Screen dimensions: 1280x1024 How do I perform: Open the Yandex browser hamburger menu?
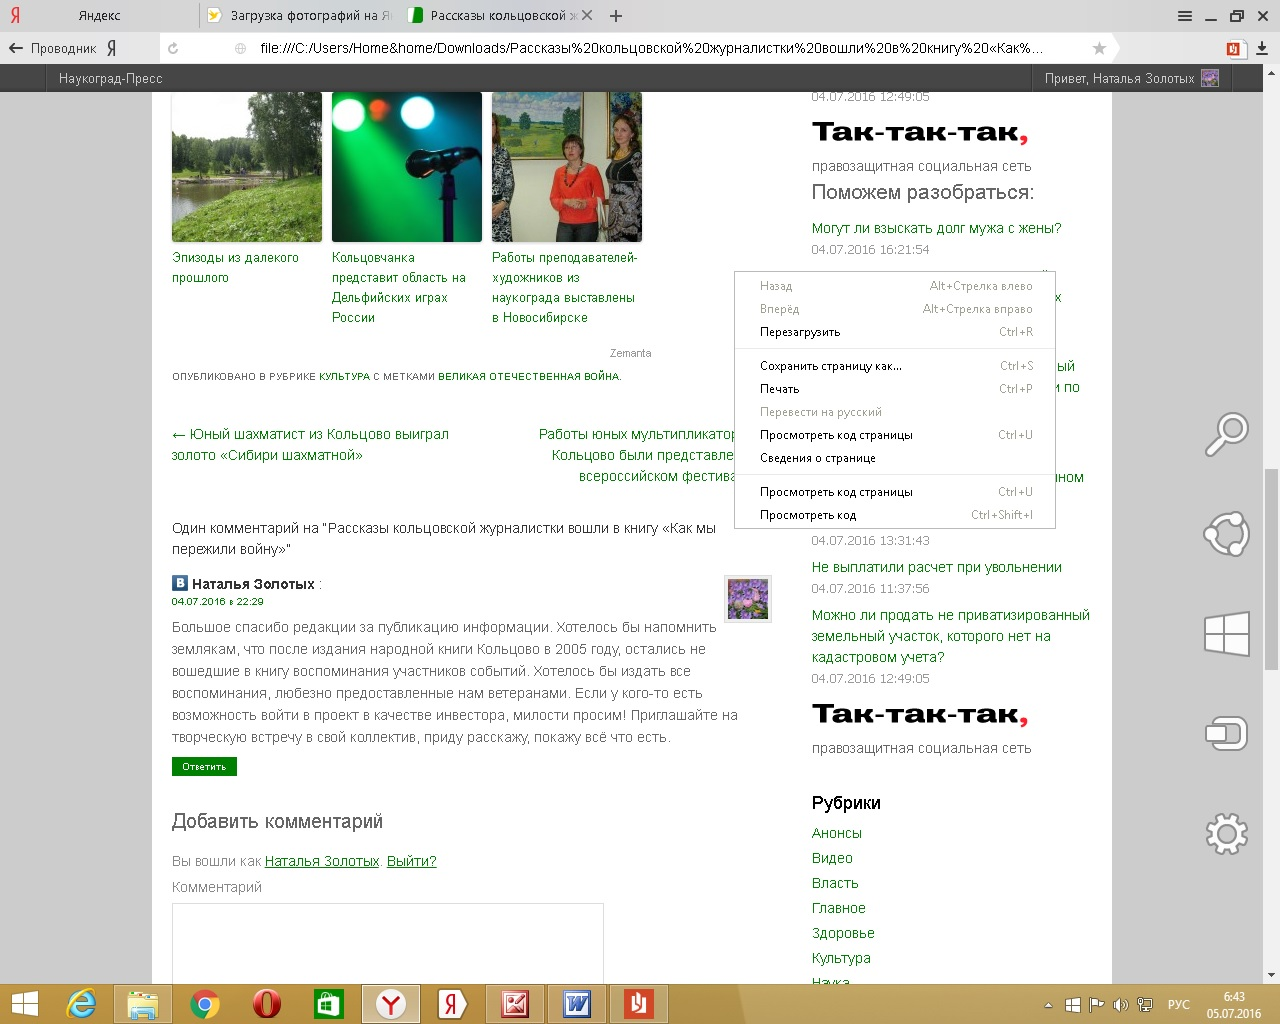(1185, 16)
